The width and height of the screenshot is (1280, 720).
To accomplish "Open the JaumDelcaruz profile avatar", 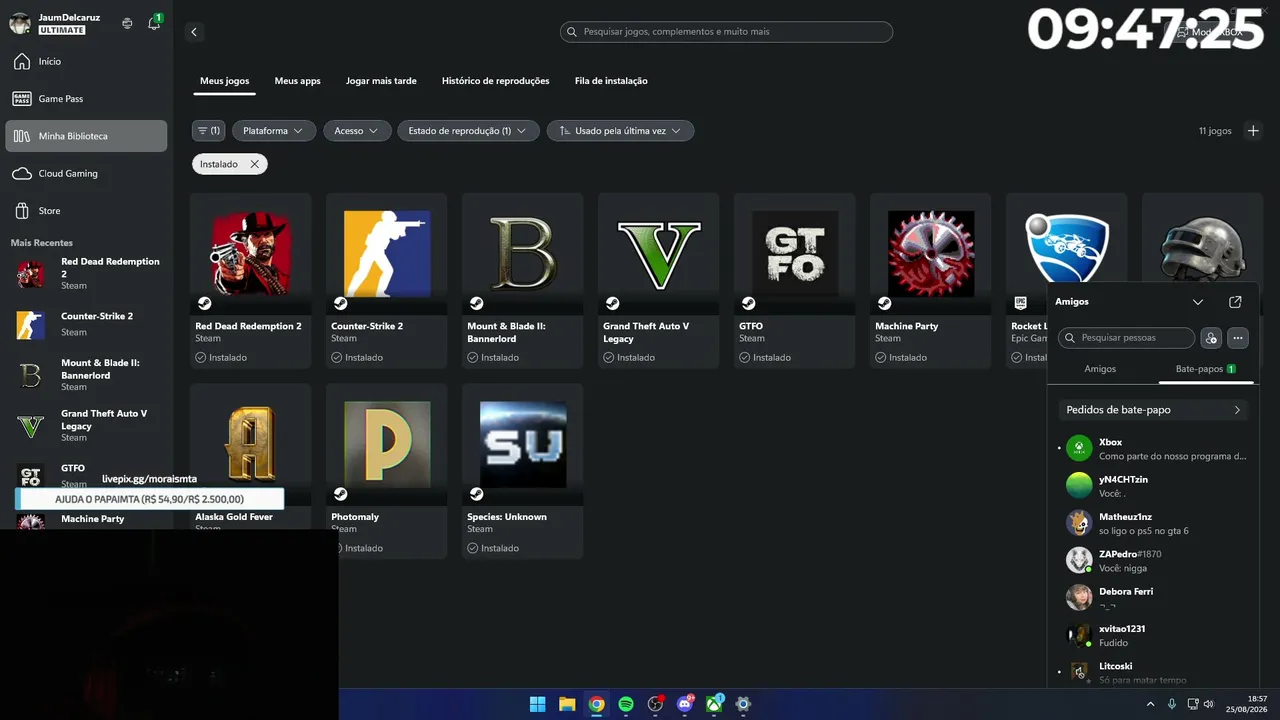I will (x=20, y=23).
